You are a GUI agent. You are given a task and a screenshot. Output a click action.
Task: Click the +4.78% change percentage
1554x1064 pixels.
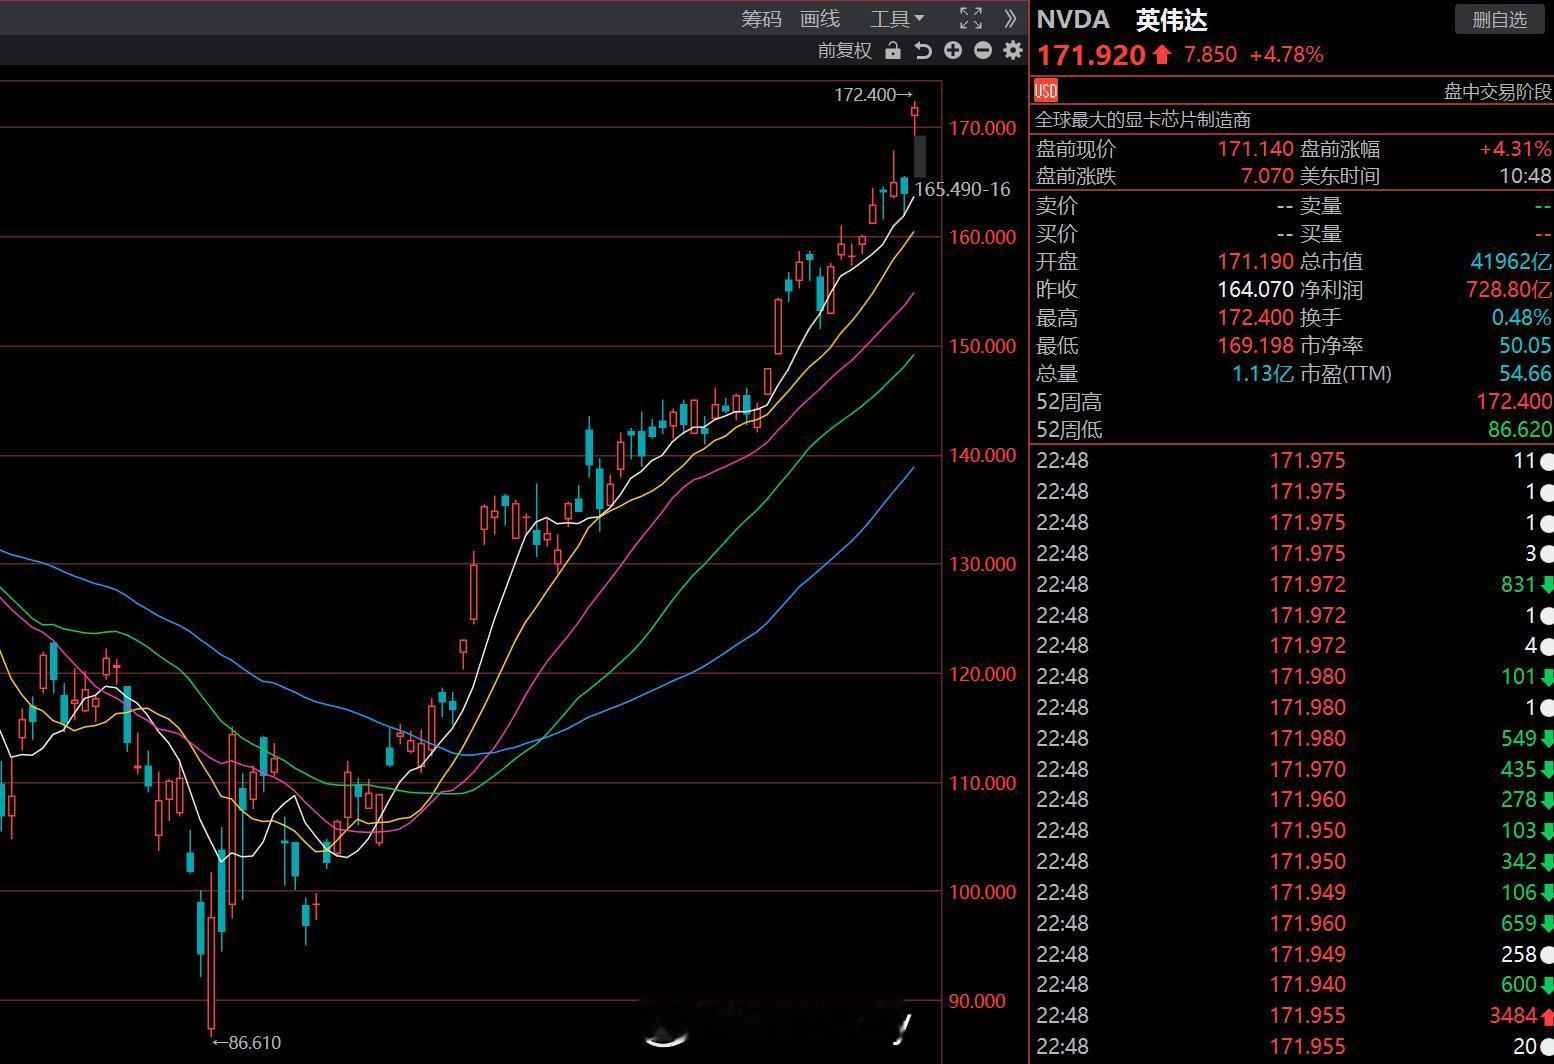point(1287,55)
